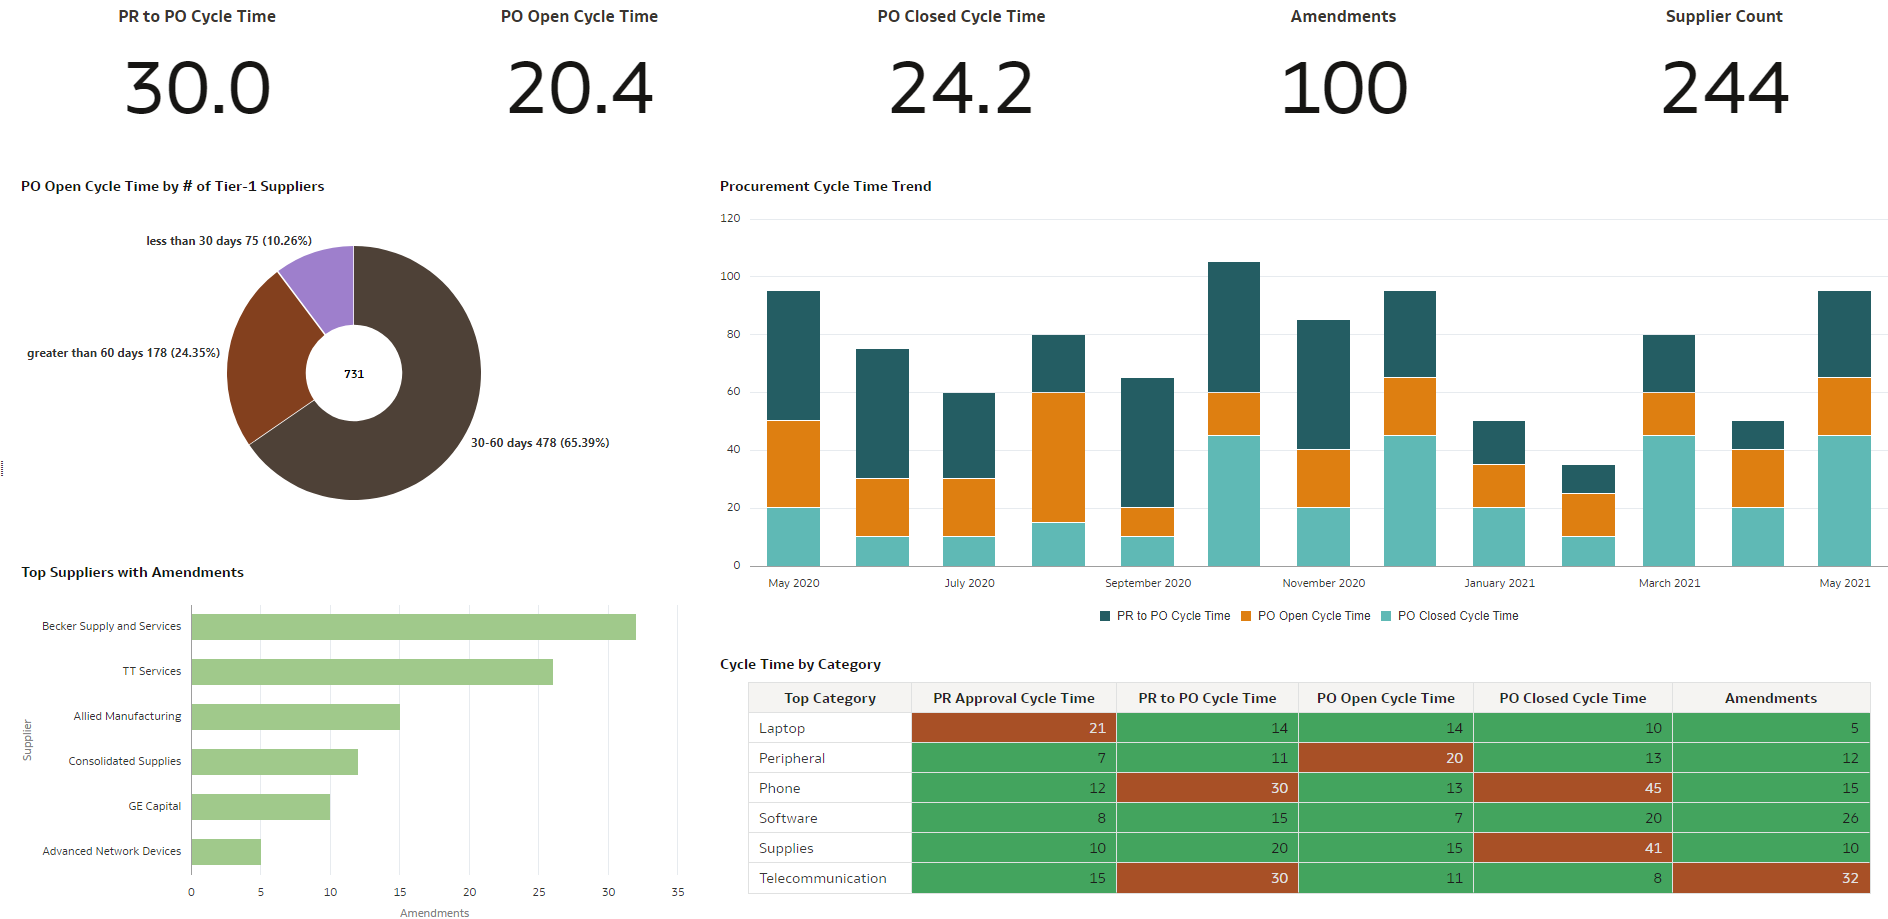This screenshot has height=919, width=1888.
Task: Click the teal PO Closed segment for January 2021
Action: [1499, 537]
